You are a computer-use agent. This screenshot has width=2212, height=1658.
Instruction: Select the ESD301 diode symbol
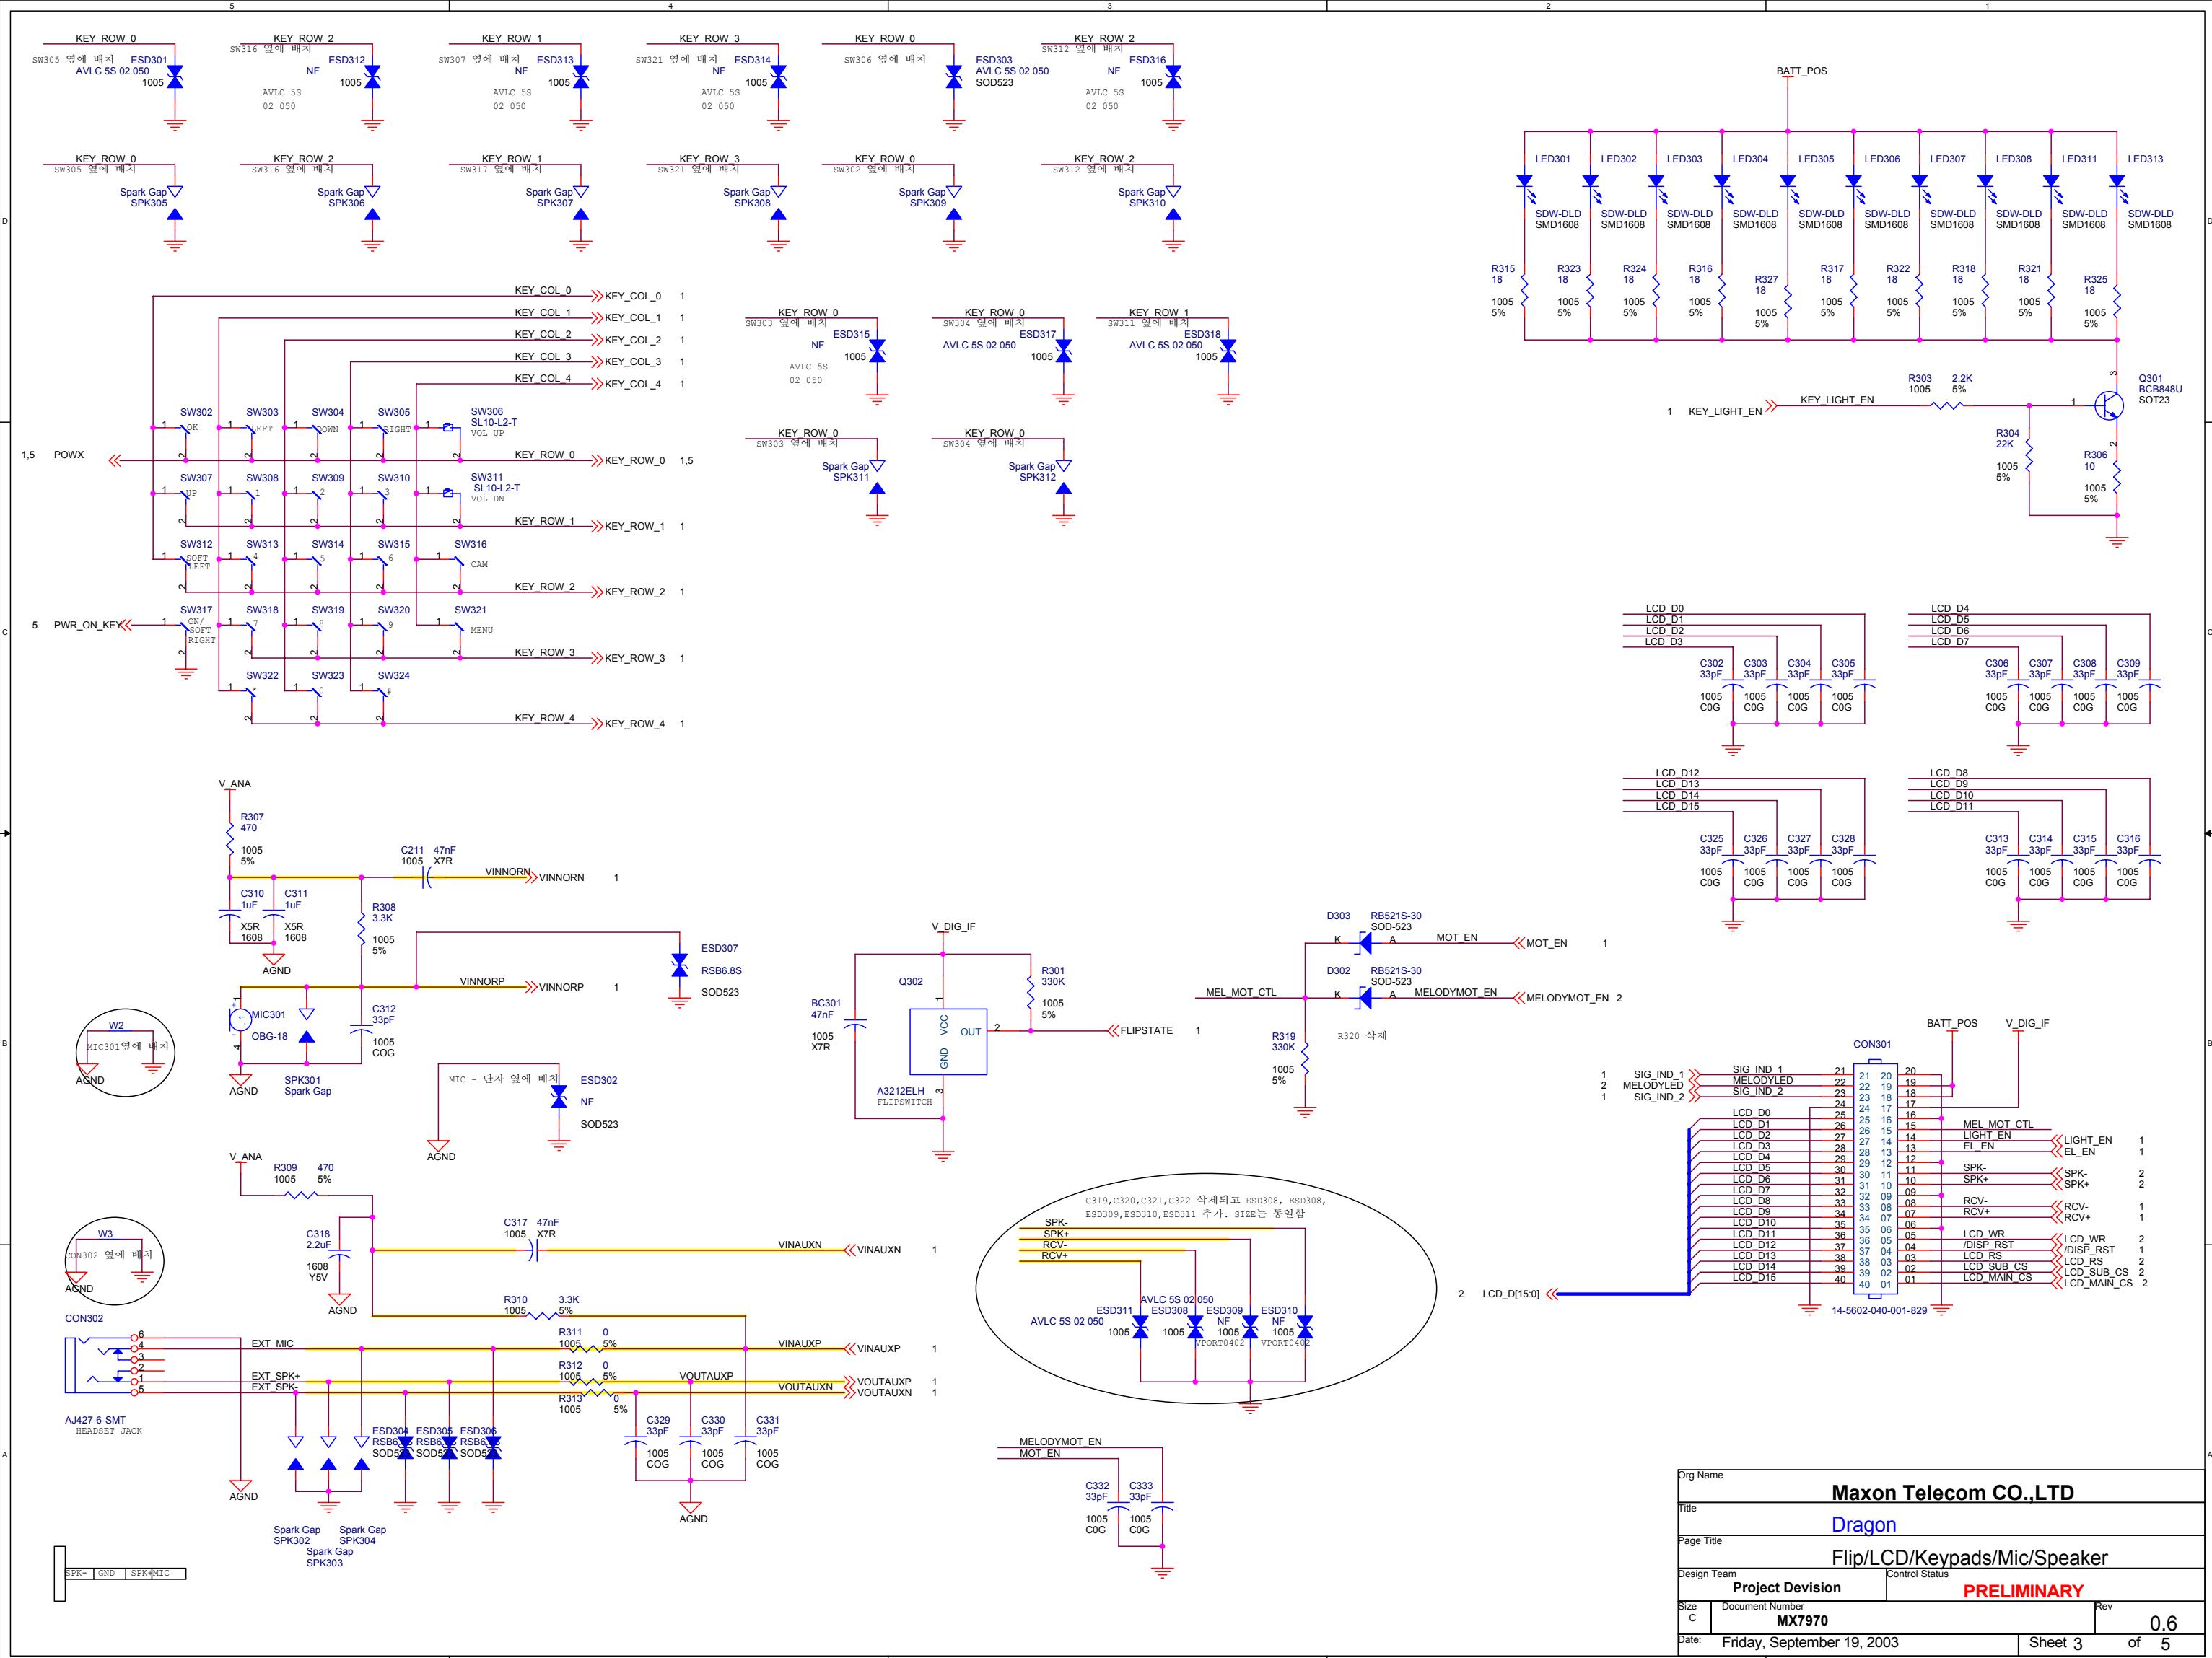[x=175, y=77]
